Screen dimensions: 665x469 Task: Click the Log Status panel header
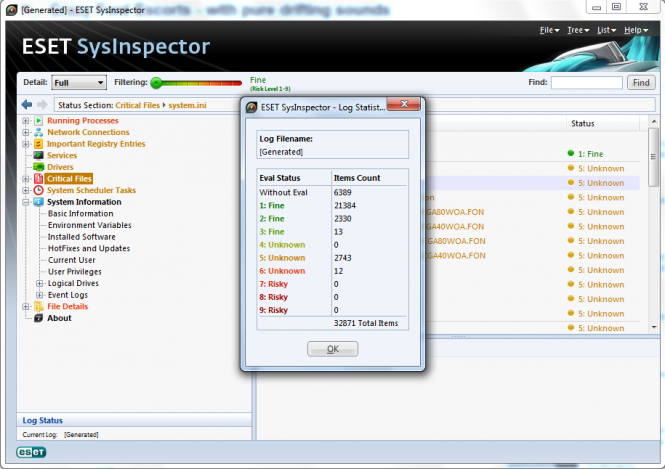coord(134,420)
